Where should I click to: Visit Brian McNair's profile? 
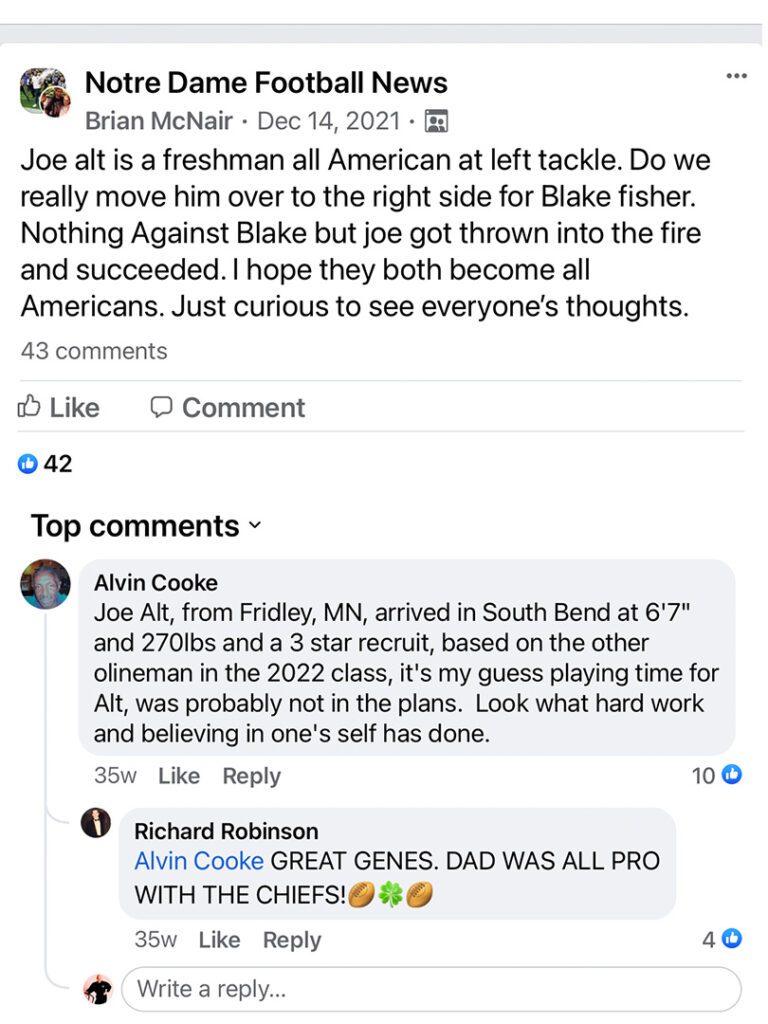pos(159,122)
